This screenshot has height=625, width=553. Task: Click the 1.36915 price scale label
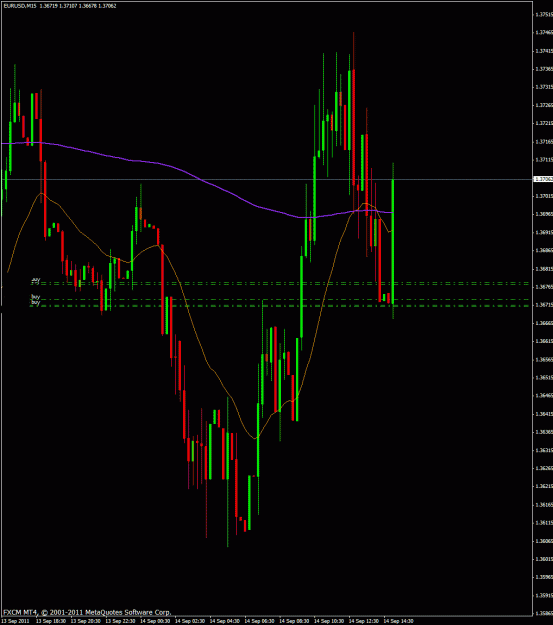544,232
